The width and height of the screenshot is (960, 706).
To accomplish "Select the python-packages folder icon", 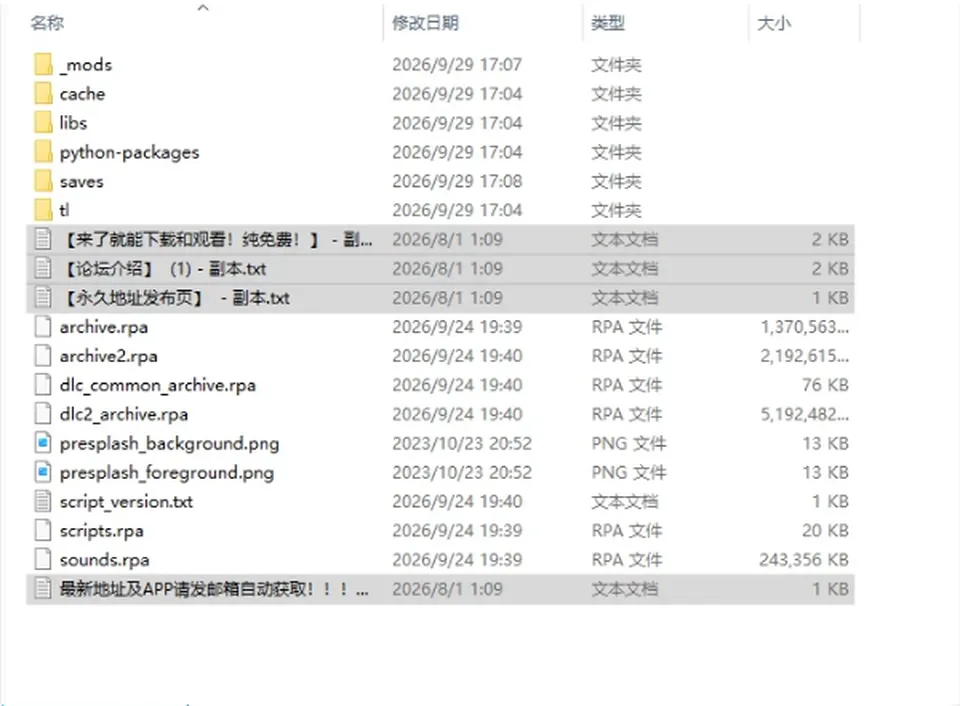I will (x=43, y=152).
